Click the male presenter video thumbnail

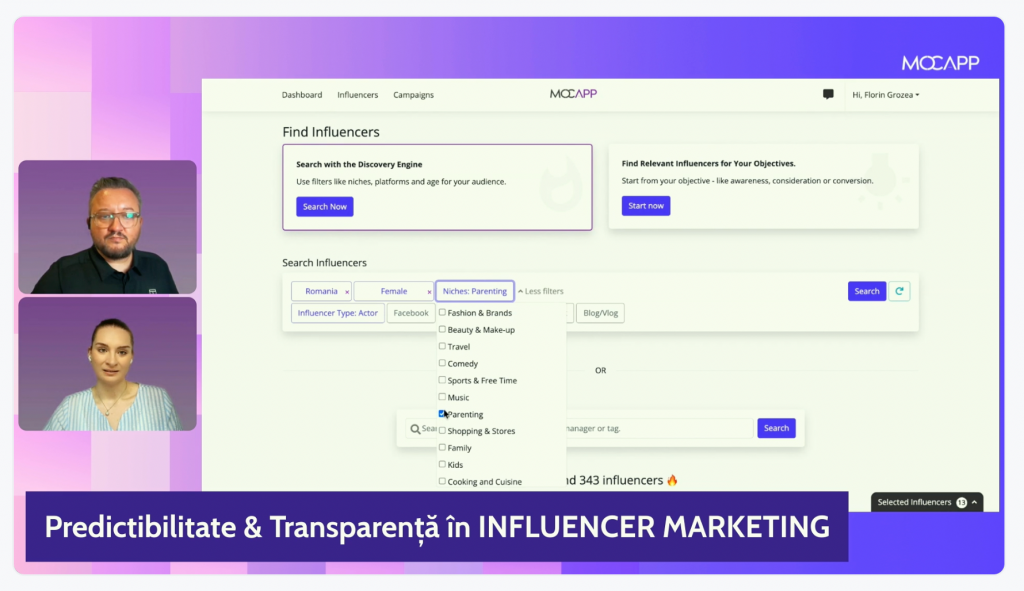pos(108,227)
